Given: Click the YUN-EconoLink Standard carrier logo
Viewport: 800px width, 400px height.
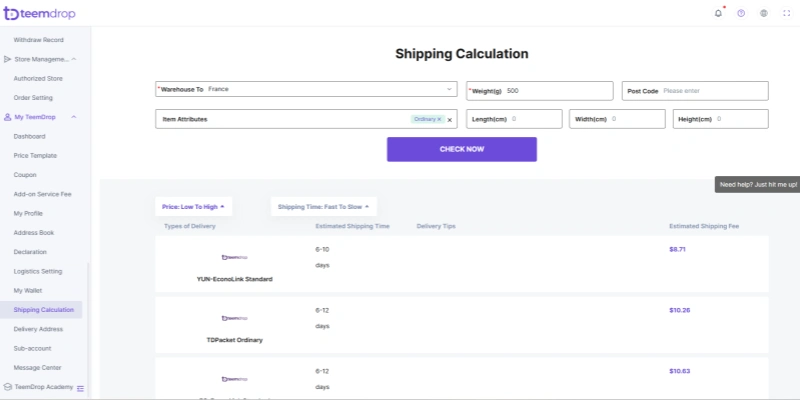Looking at the screenshot, I should click(x=235, y=257).
